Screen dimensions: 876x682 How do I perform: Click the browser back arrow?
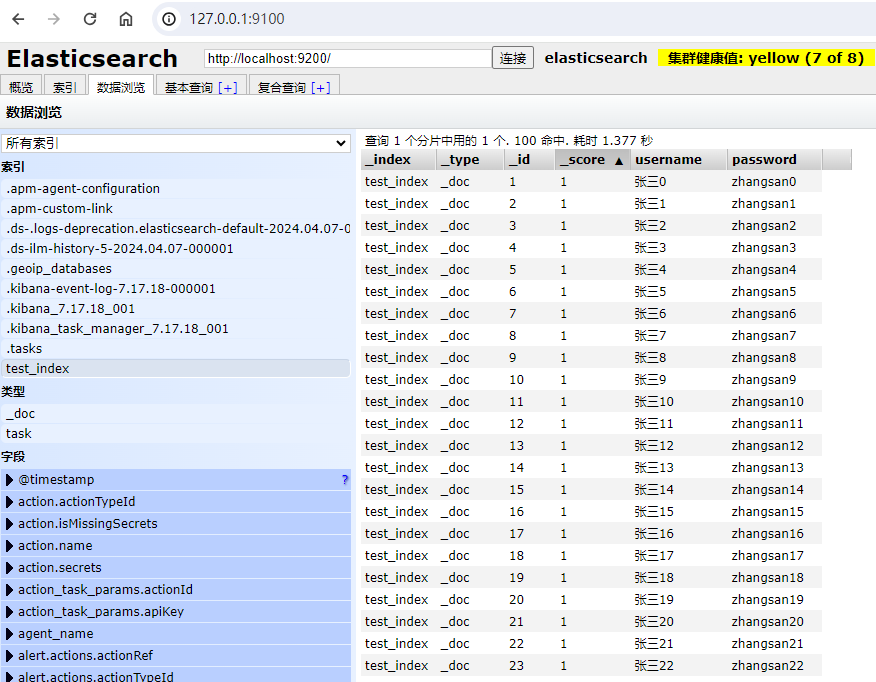tap(21, 19)
